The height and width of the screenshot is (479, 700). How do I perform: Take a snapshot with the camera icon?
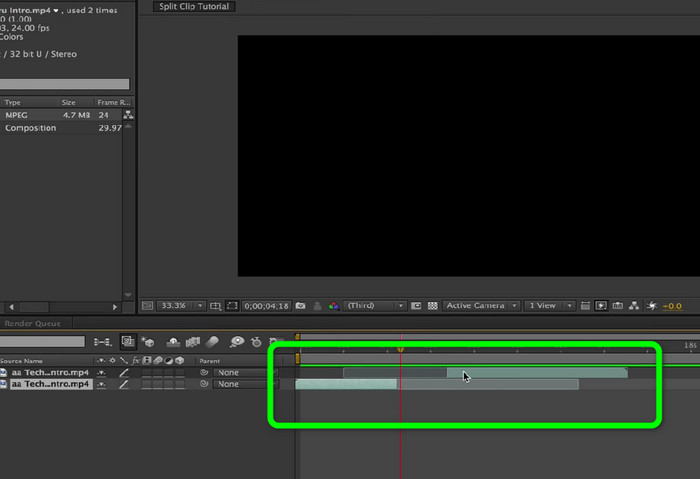[x=300, y=306]
